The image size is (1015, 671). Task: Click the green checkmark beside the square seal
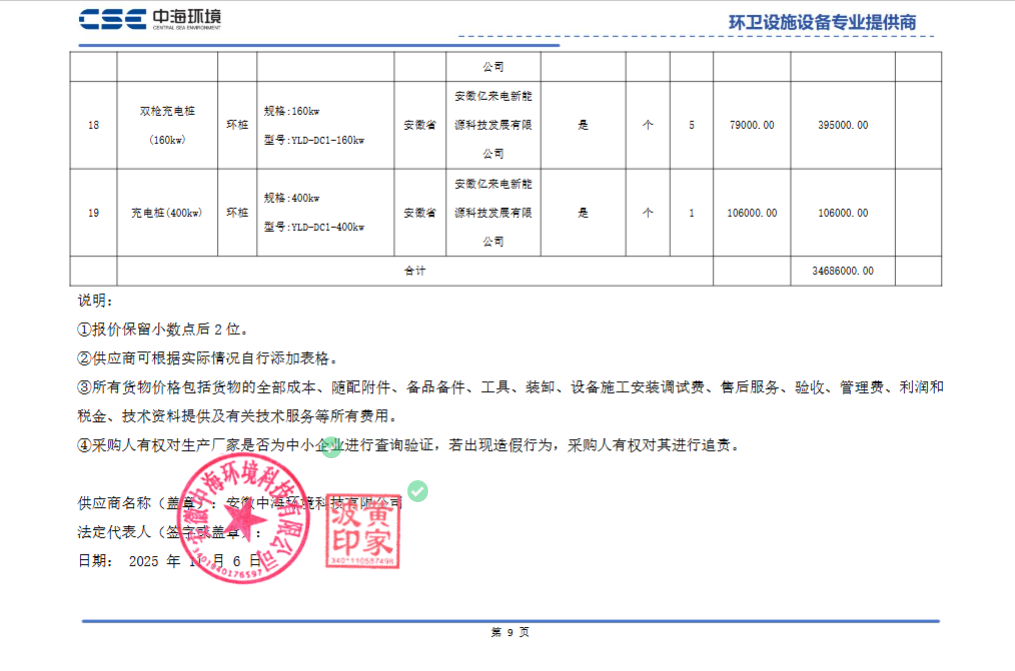(418, 490)
